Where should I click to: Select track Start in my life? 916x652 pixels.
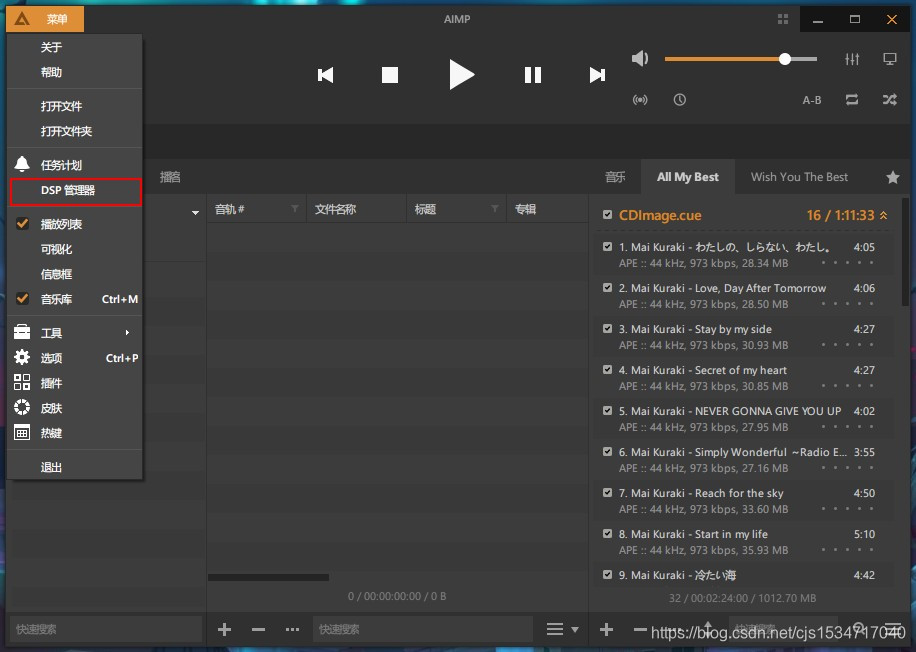point(745,542)
